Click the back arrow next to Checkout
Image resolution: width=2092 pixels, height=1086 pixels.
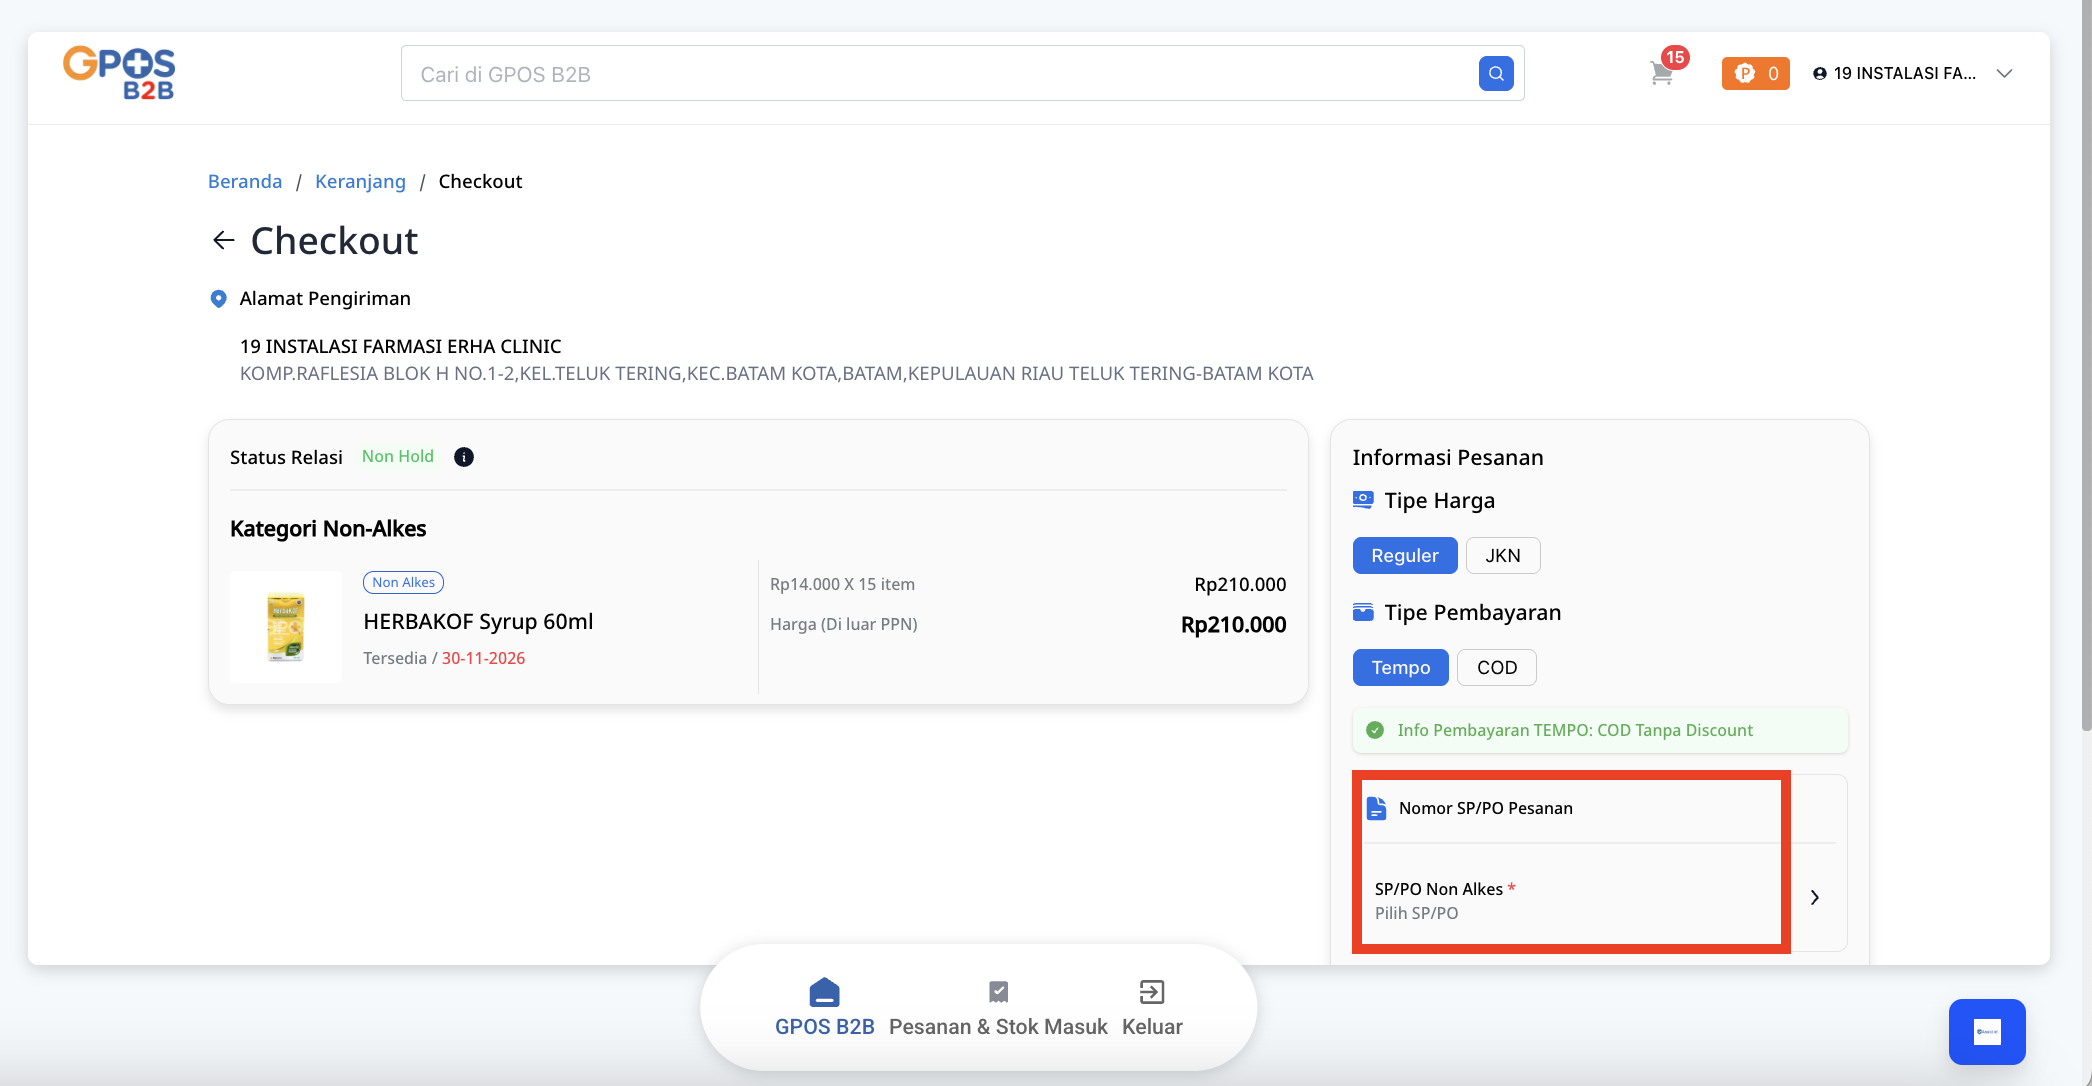(x=223, y=241)
